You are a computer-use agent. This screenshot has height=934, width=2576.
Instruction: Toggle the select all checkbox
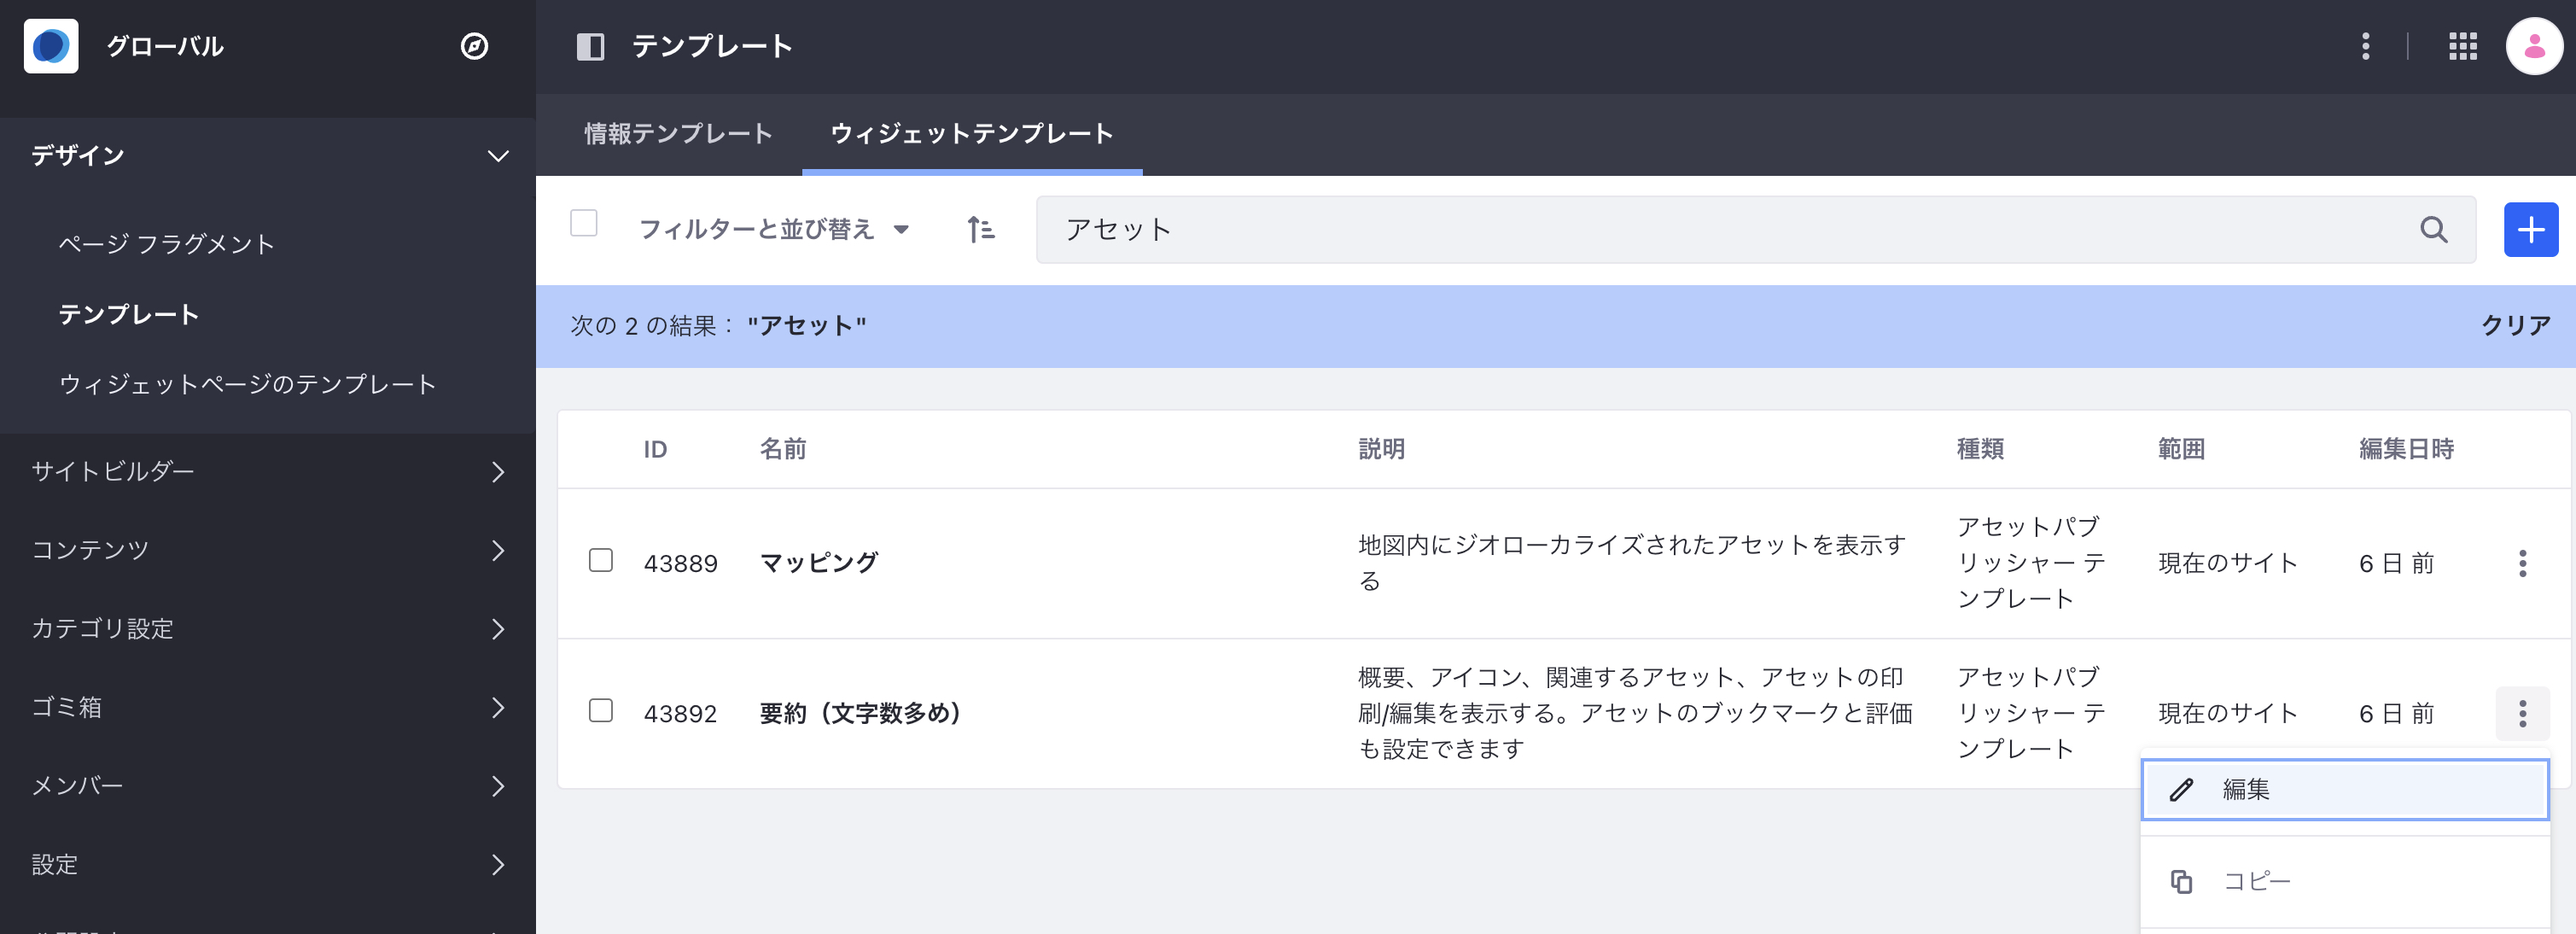pos(584,223)
